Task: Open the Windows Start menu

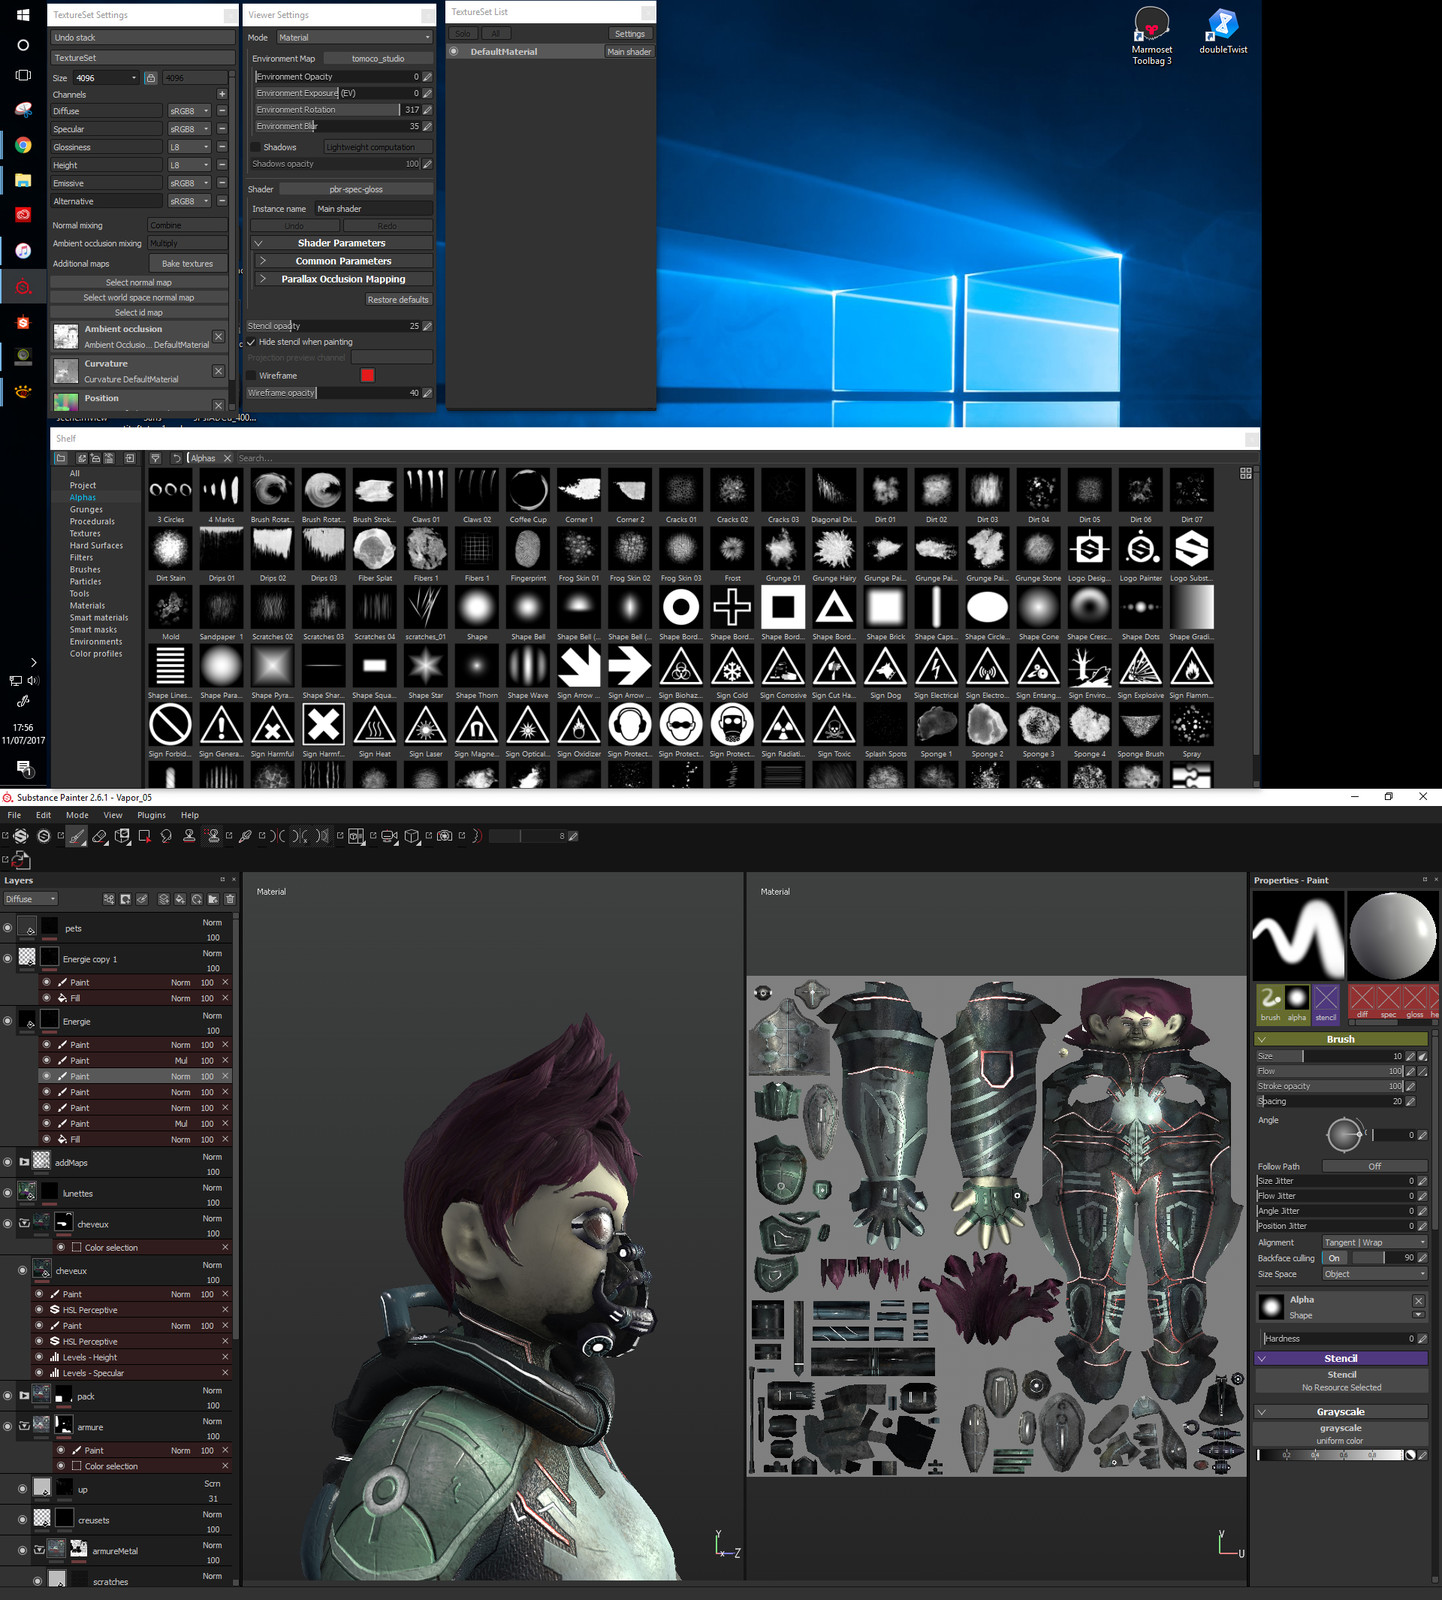Action: (23, 15)
